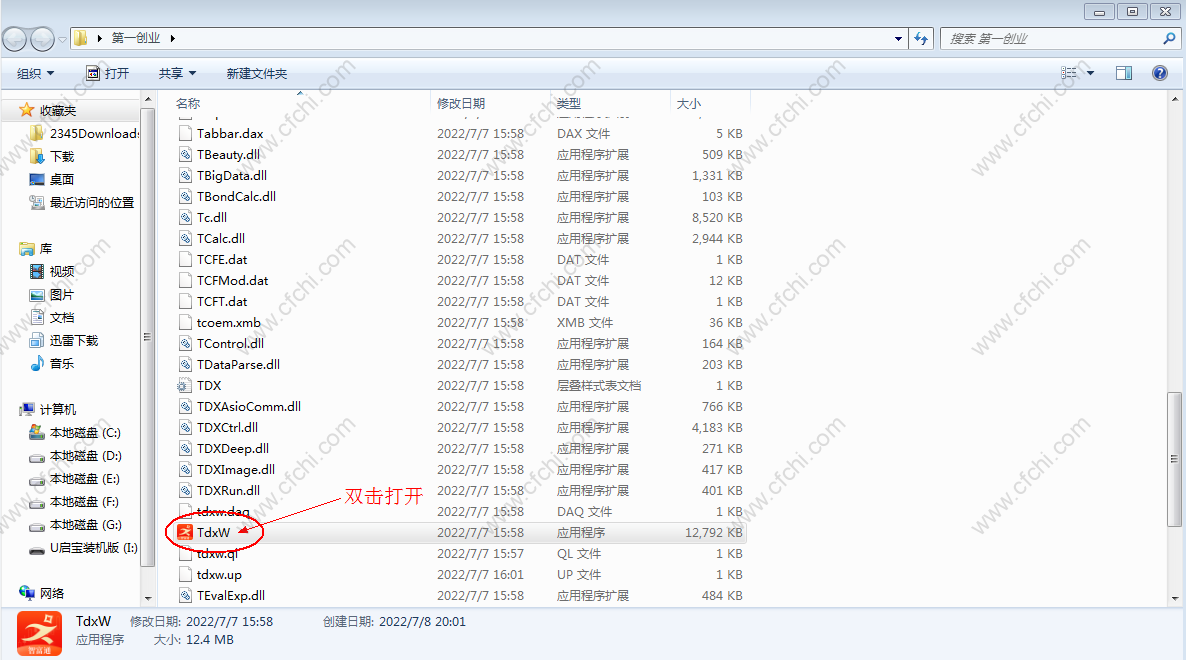
Task: Click the large TdxW icon in details pane
Action: pyautogui.click(x=39, y=633)
